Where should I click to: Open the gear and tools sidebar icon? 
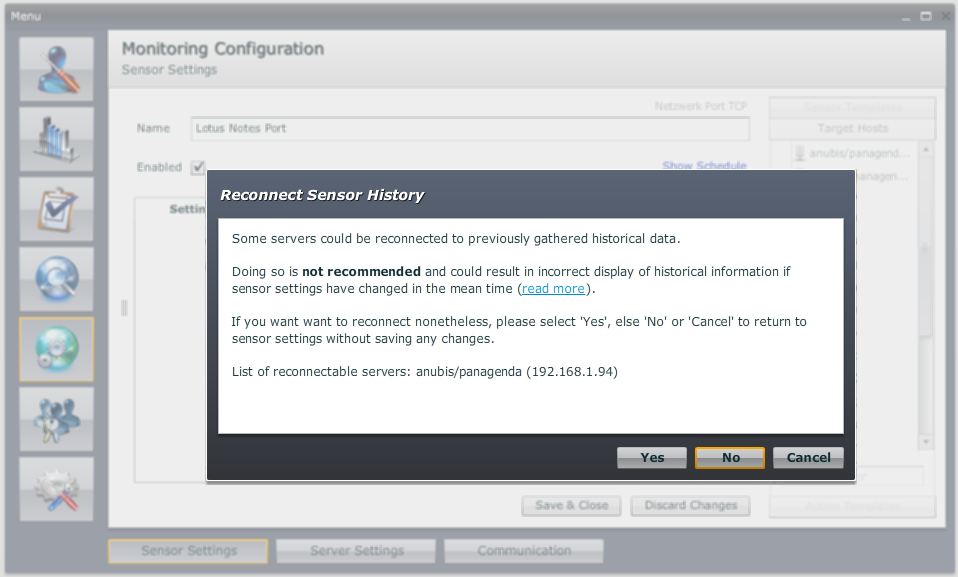[x=57, y=489]
